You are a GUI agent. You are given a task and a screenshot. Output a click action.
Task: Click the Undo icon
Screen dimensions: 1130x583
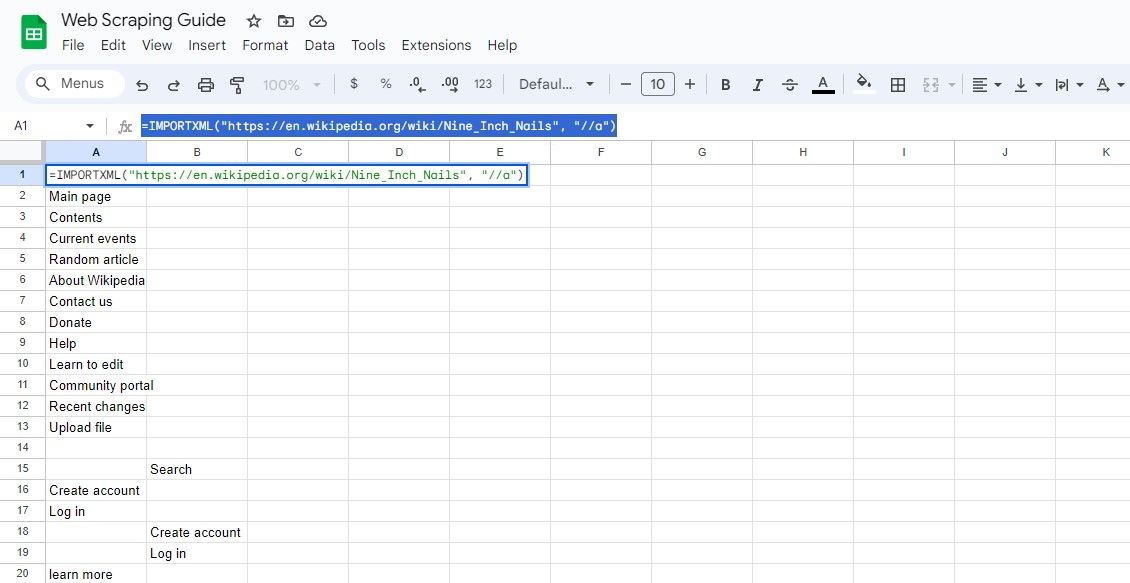click(x=141, y=84)
